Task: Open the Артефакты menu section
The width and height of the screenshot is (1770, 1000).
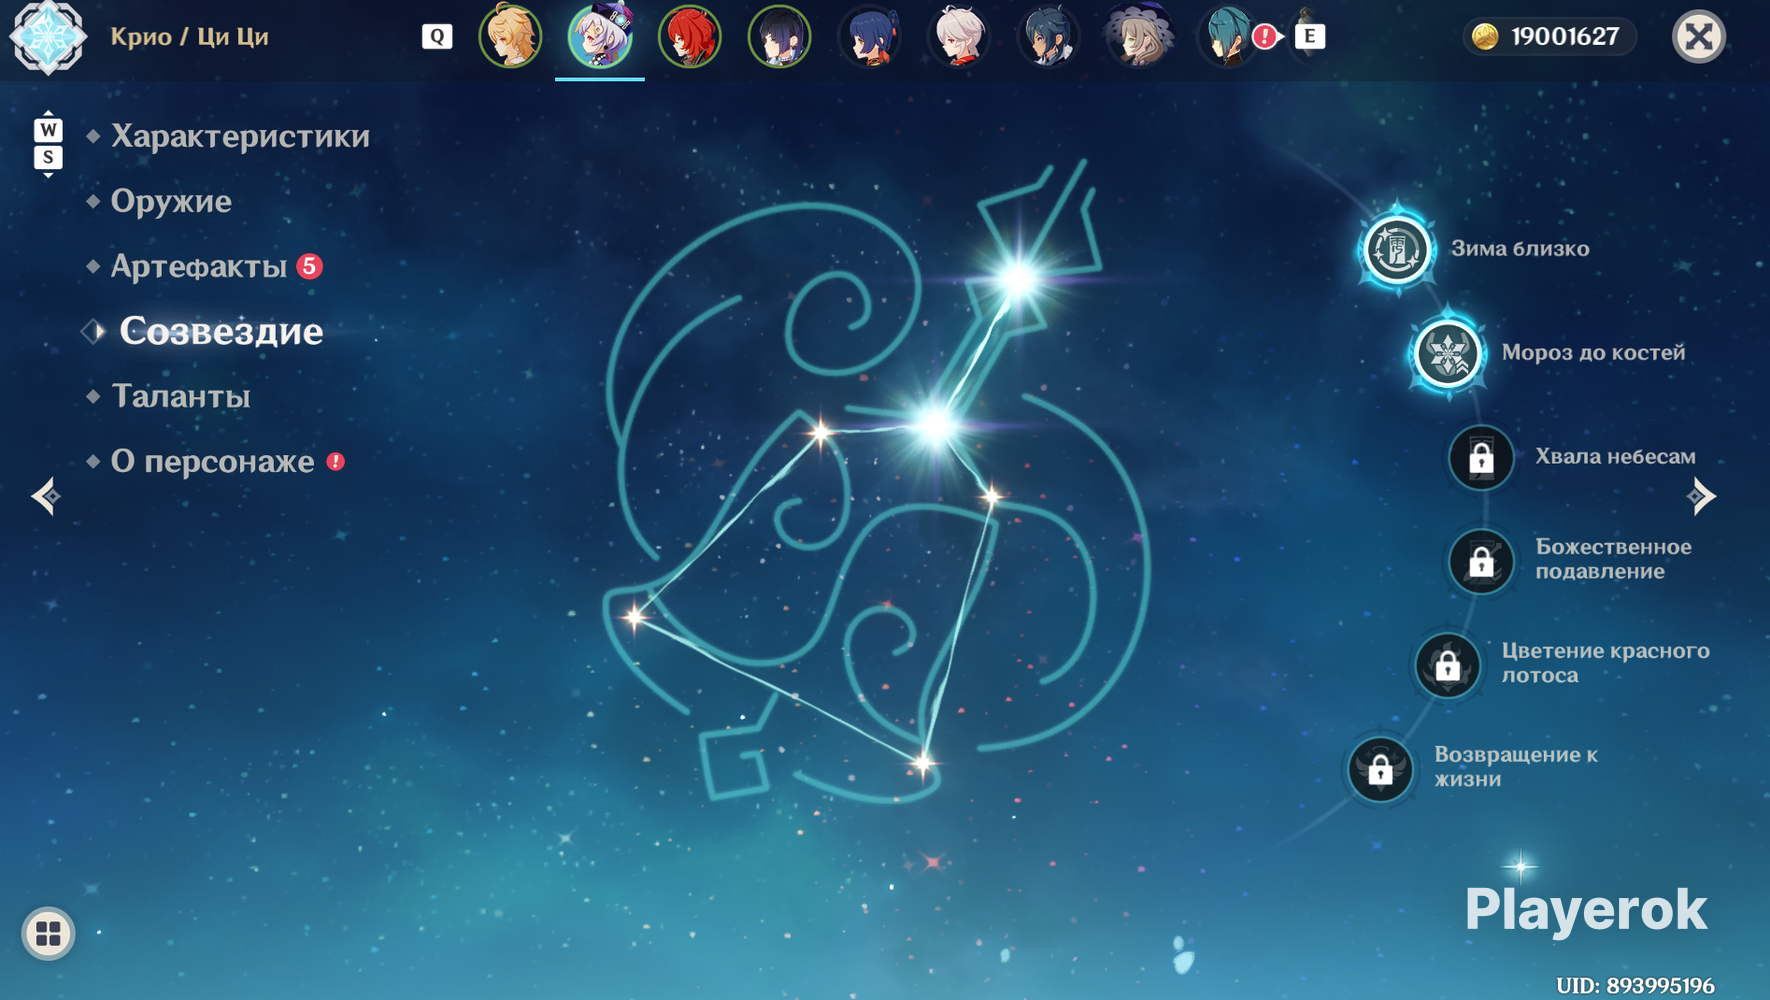Action: 199,266
